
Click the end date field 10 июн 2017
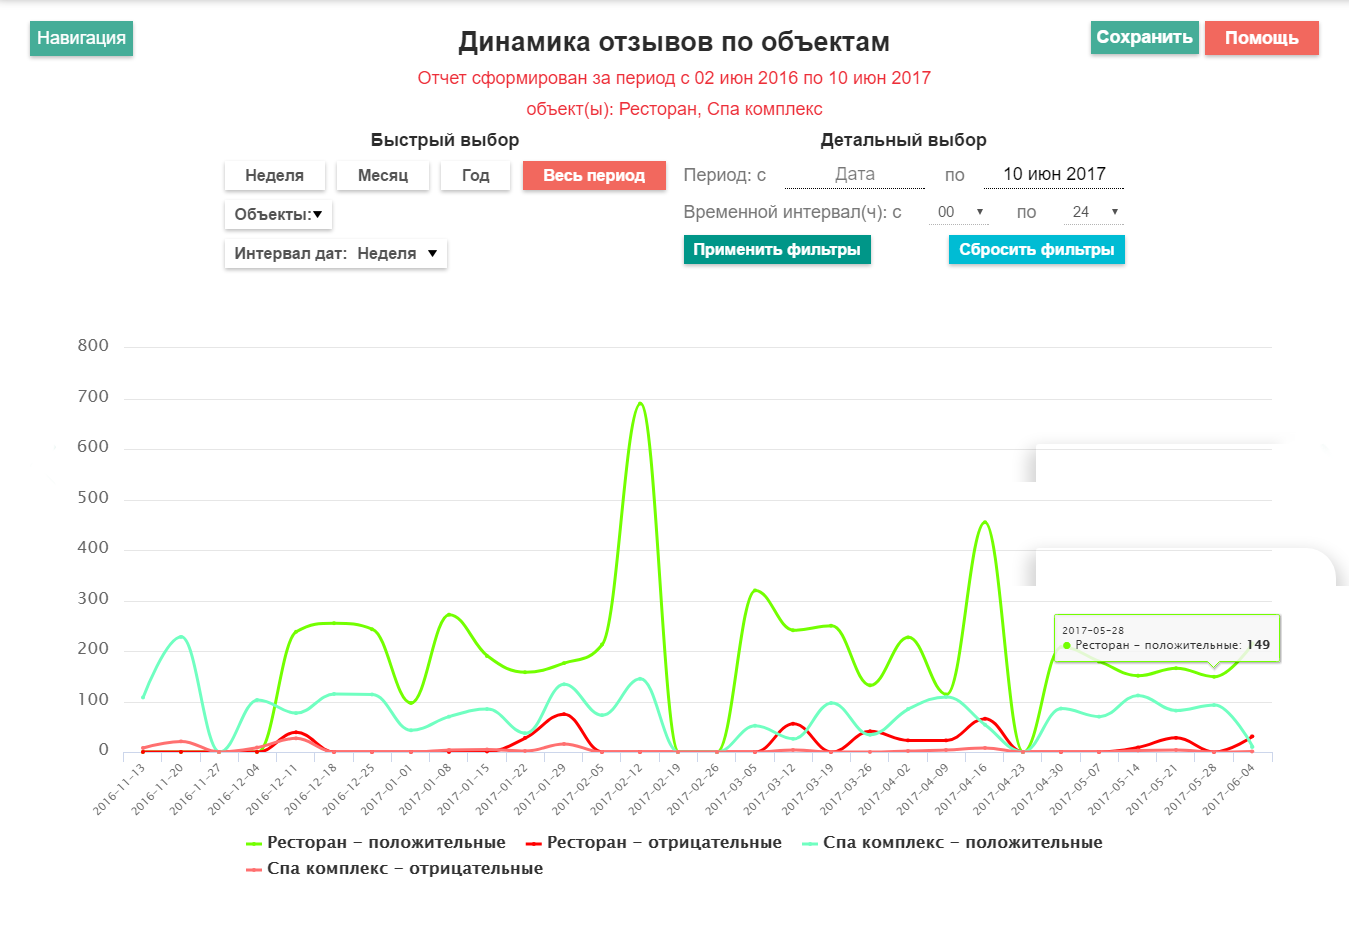[x=1054, y=174]
